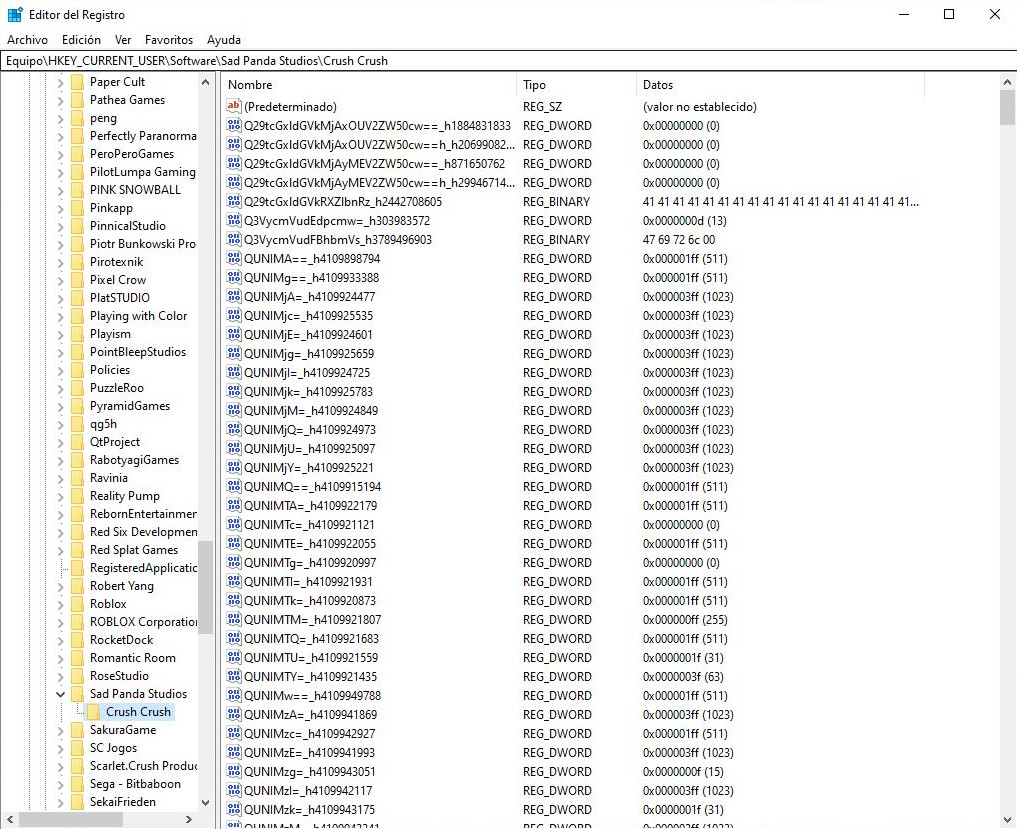Click Registry Editor title bar app icon

(x=14, y=14)
